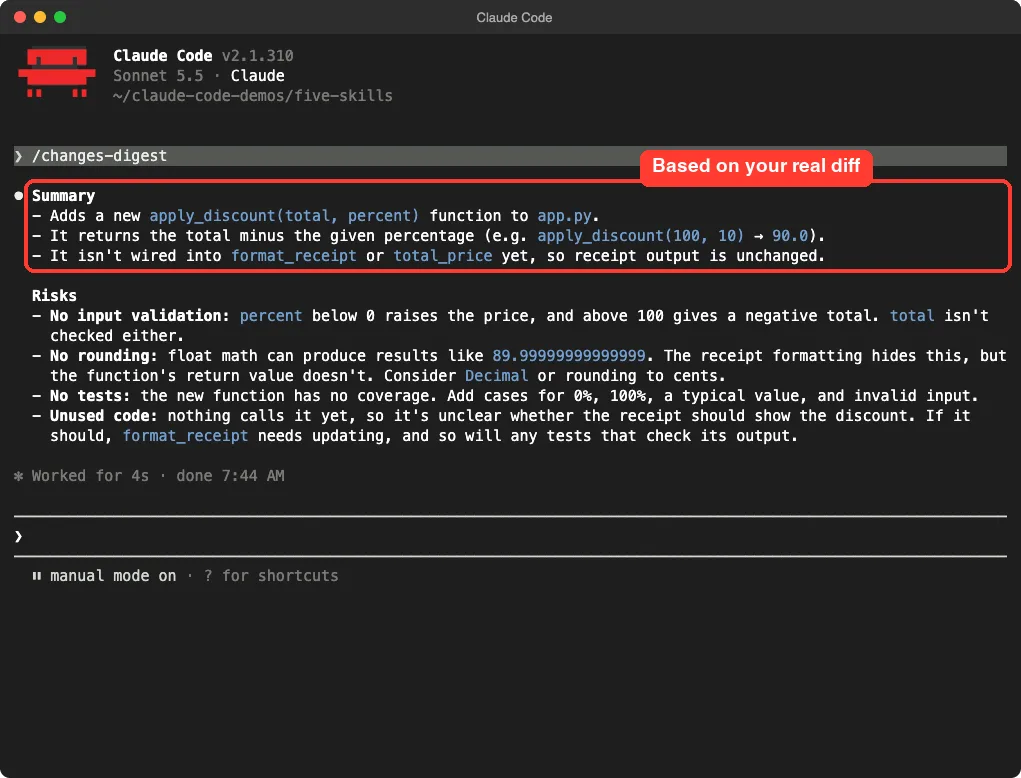Click the yellow minimize window button

click(x=40, y=17)
